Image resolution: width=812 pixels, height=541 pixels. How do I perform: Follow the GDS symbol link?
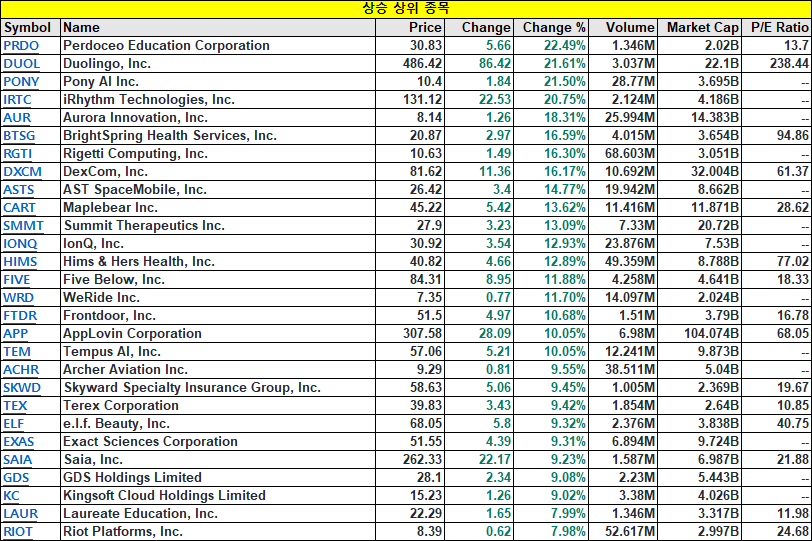click(16, 477)
